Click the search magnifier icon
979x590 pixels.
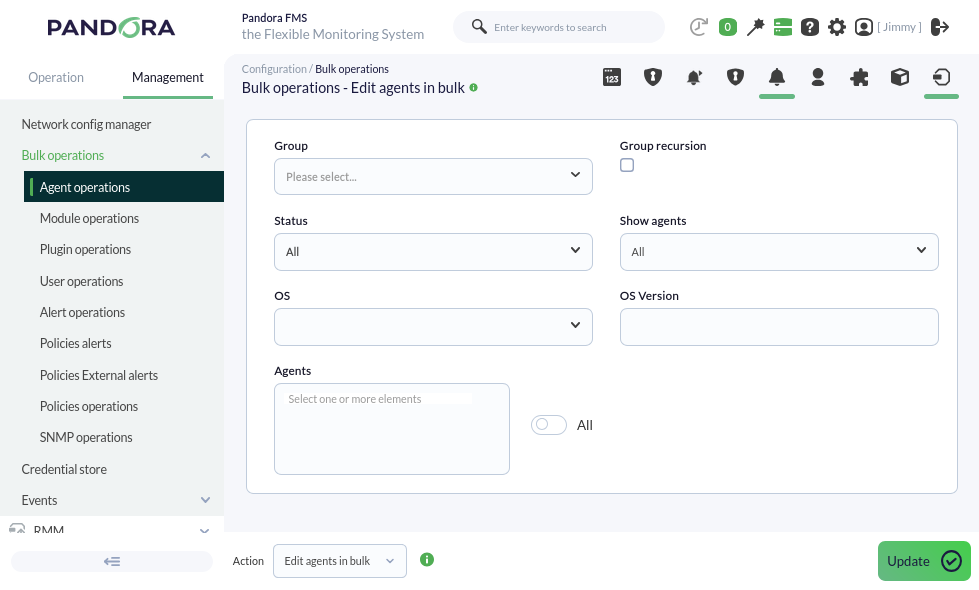[479, 26]
